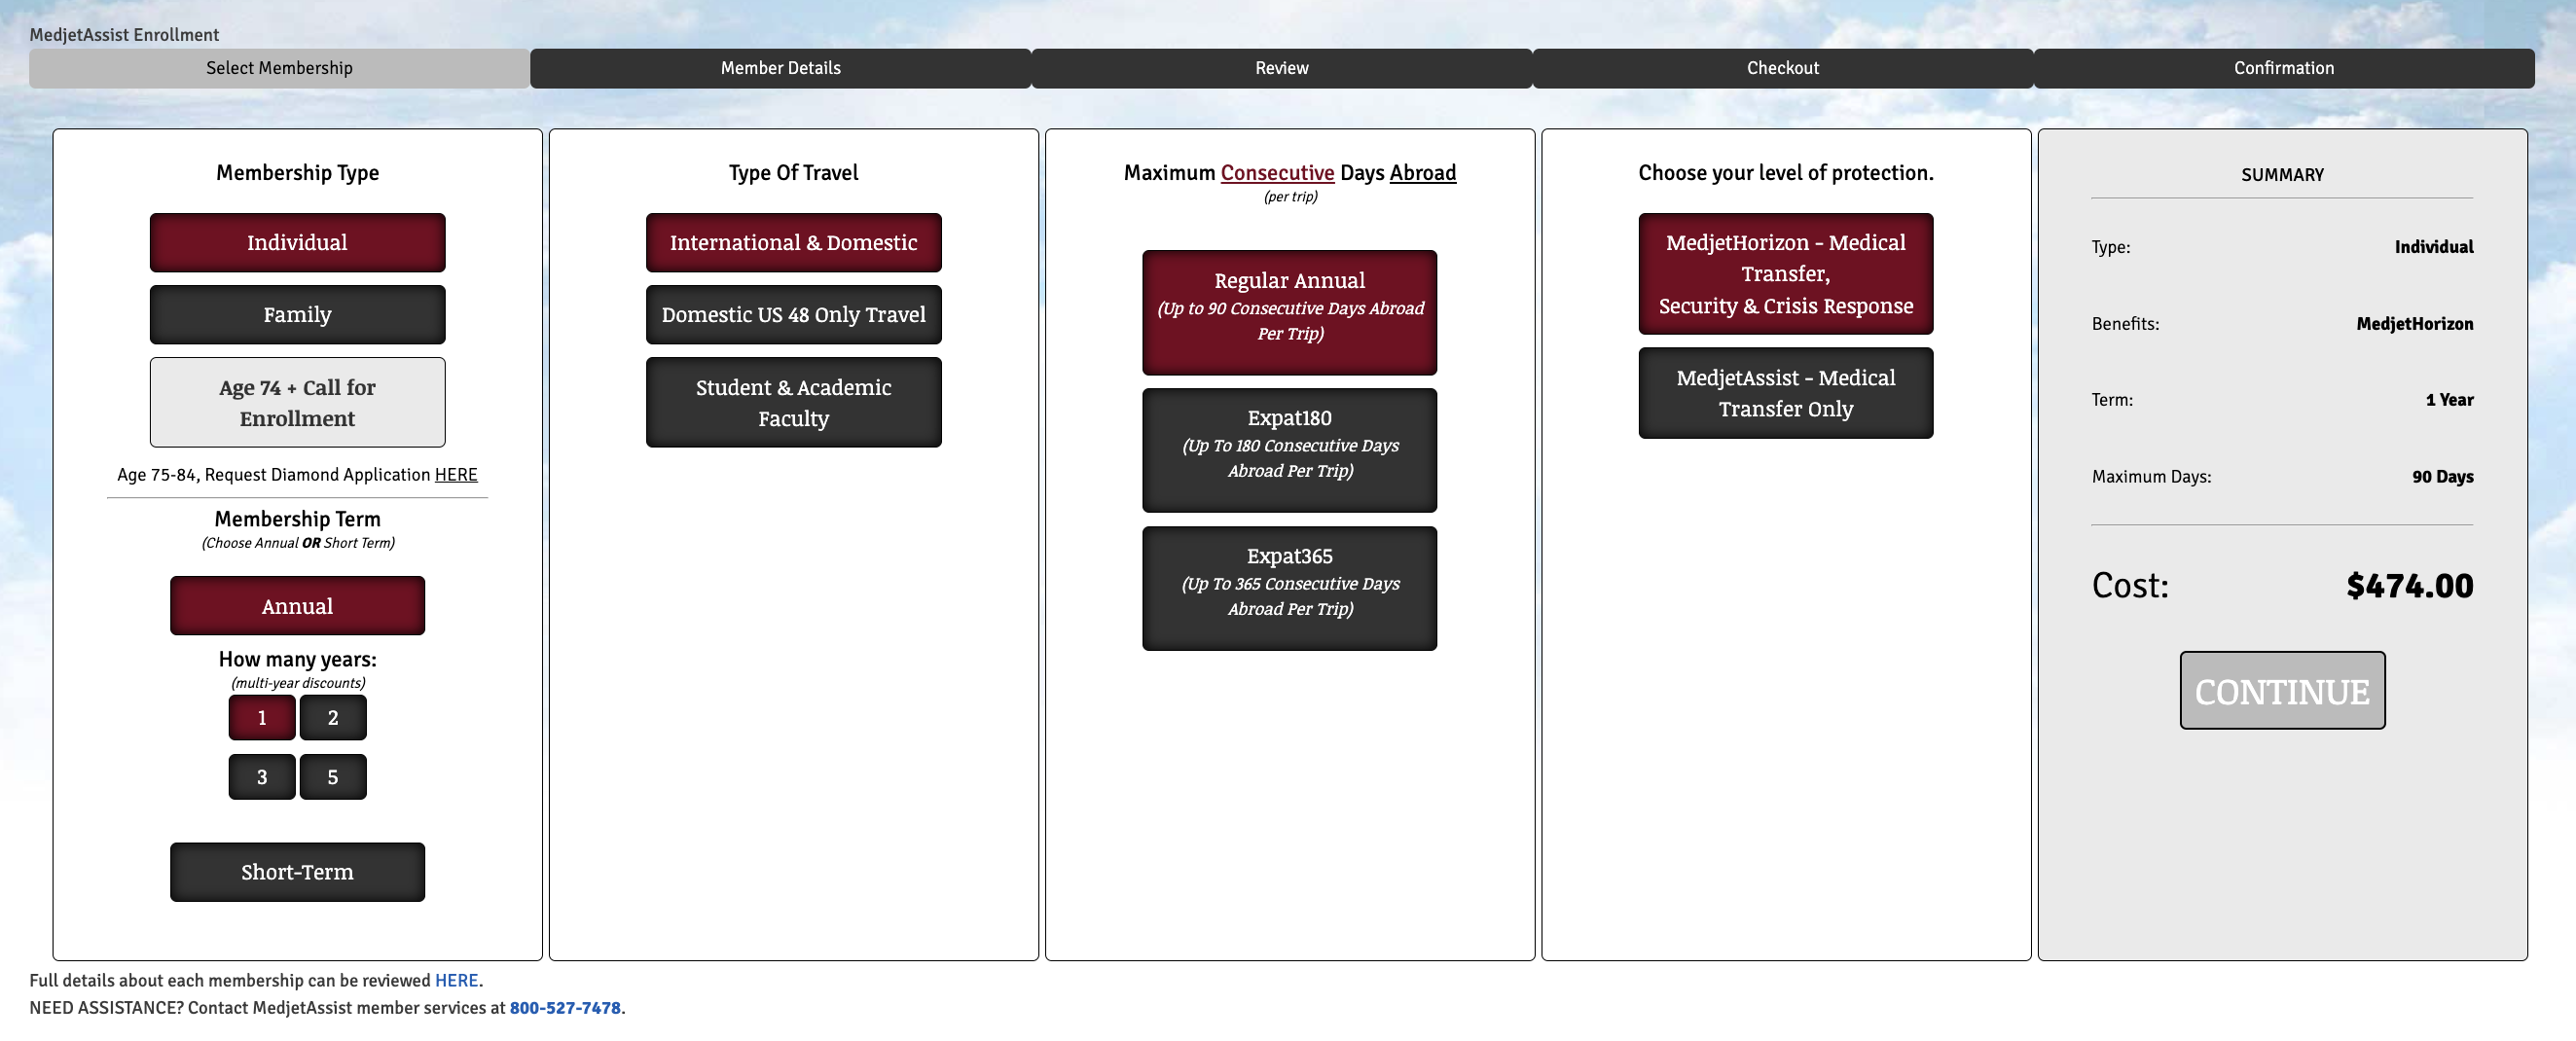
Task: Click Choose your level of protection heading
Action: click(1785, 172)
